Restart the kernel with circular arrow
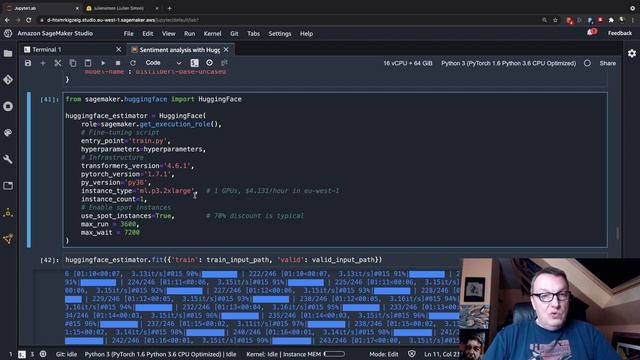Screen dimensions: 640x360 point(133,63)
